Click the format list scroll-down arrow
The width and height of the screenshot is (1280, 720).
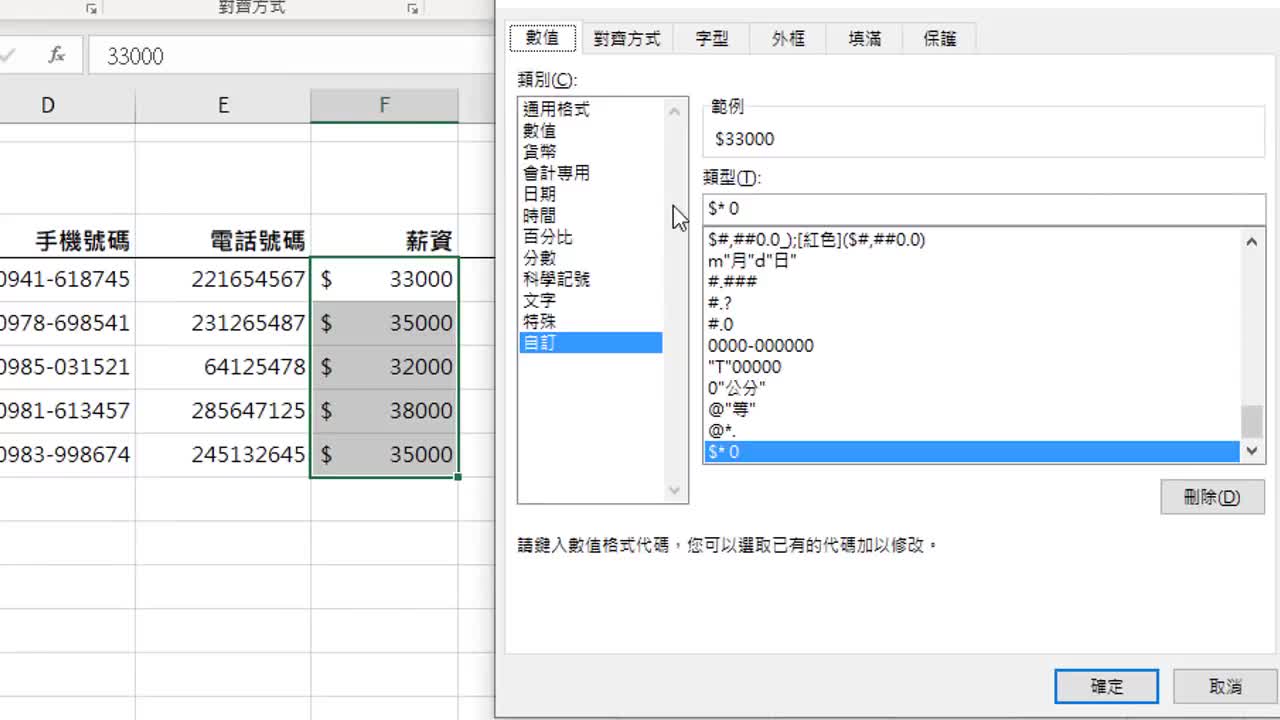pyautogui.click(x=1252, y=451)
